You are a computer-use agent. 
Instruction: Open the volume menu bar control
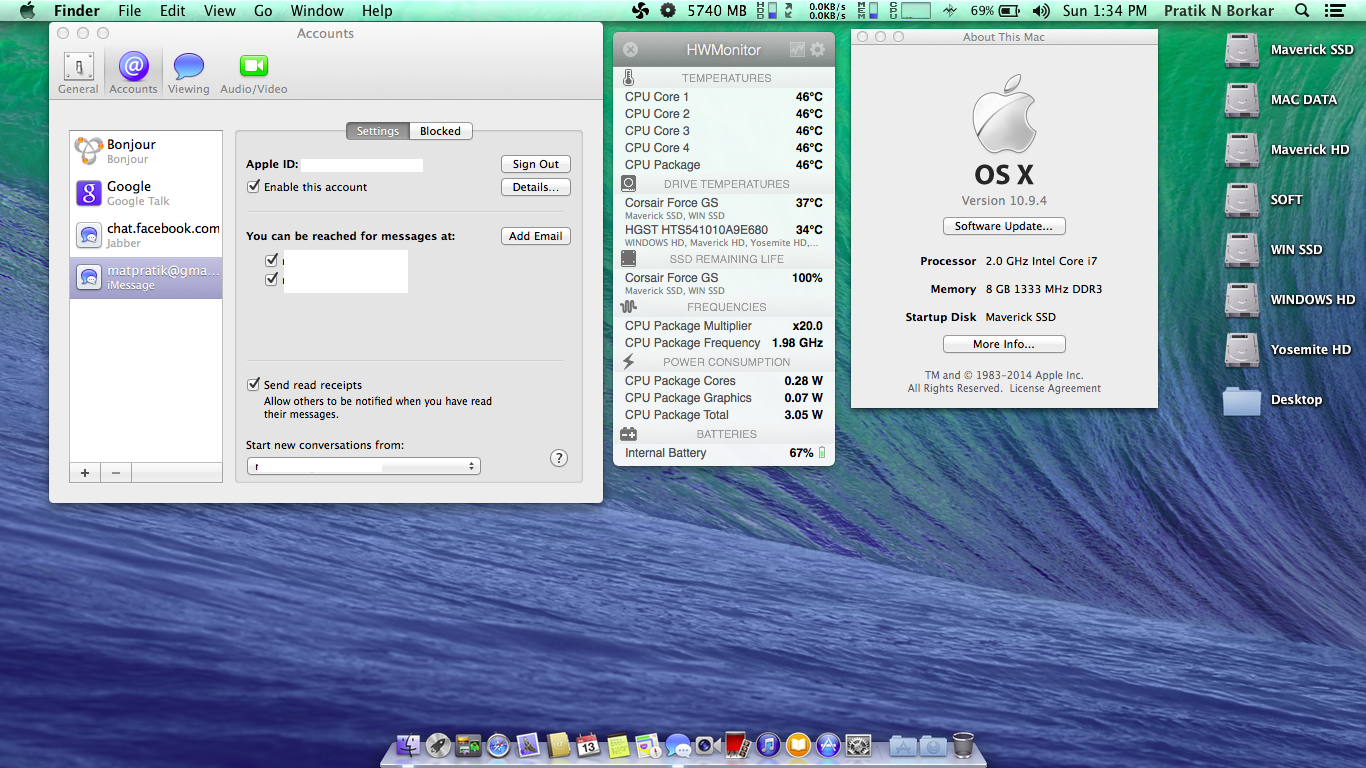[1041, 11]
